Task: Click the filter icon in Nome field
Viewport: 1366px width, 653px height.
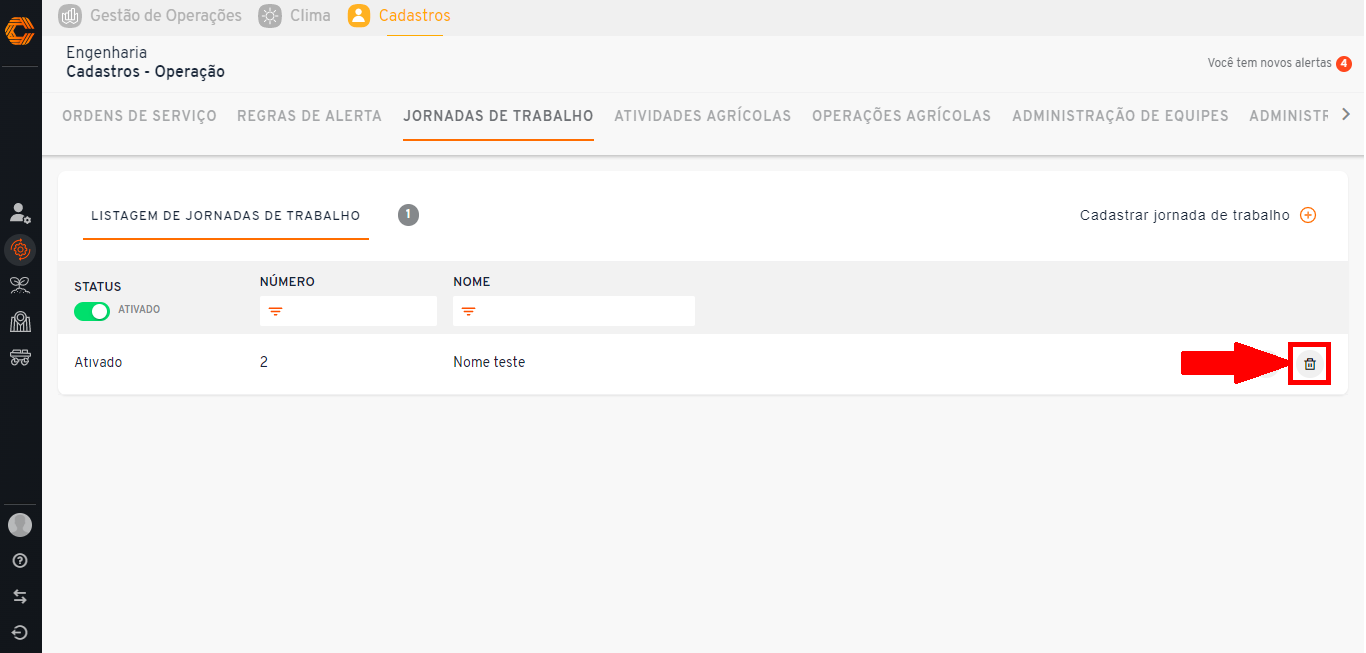Action: (468, 312)
